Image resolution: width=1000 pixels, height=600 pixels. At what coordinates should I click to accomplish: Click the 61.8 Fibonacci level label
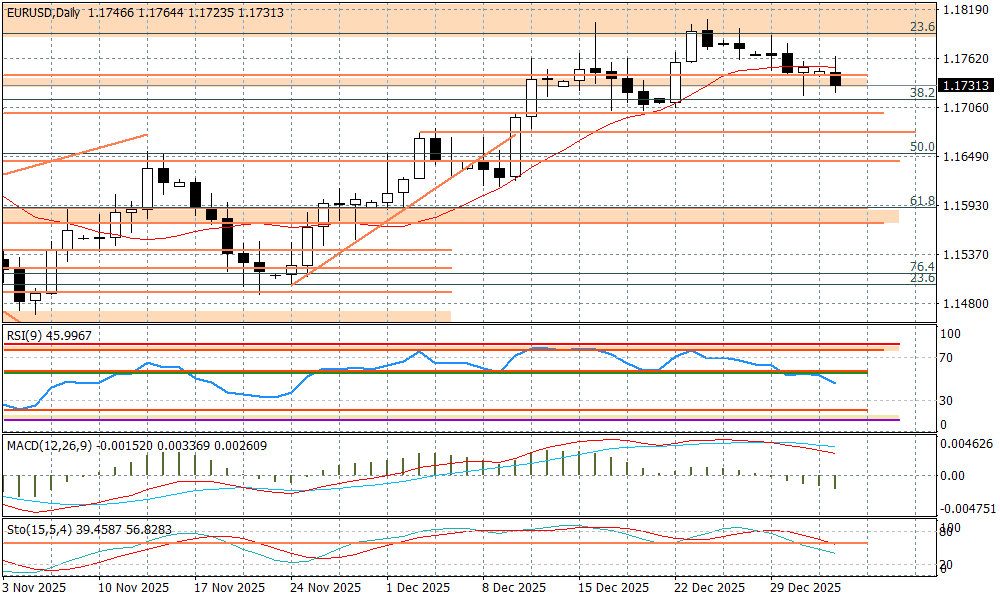(921, 201)
